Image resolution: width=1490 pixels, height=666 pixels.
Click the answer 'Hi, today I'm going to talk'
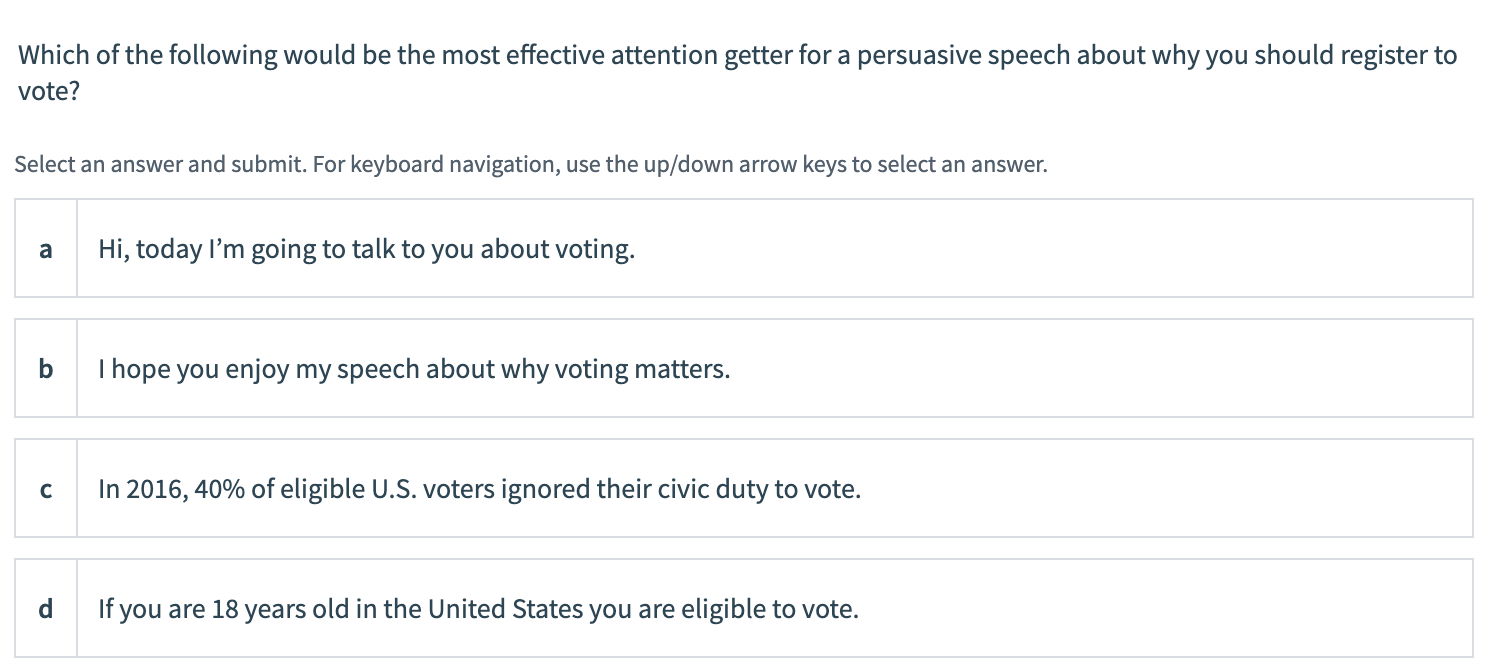367,248
